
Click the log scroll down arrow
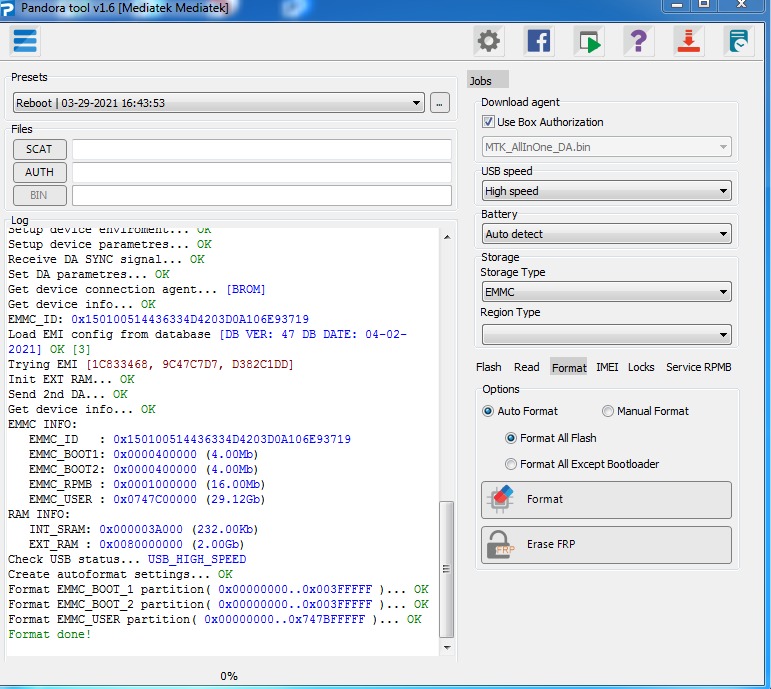coord(446,647)
